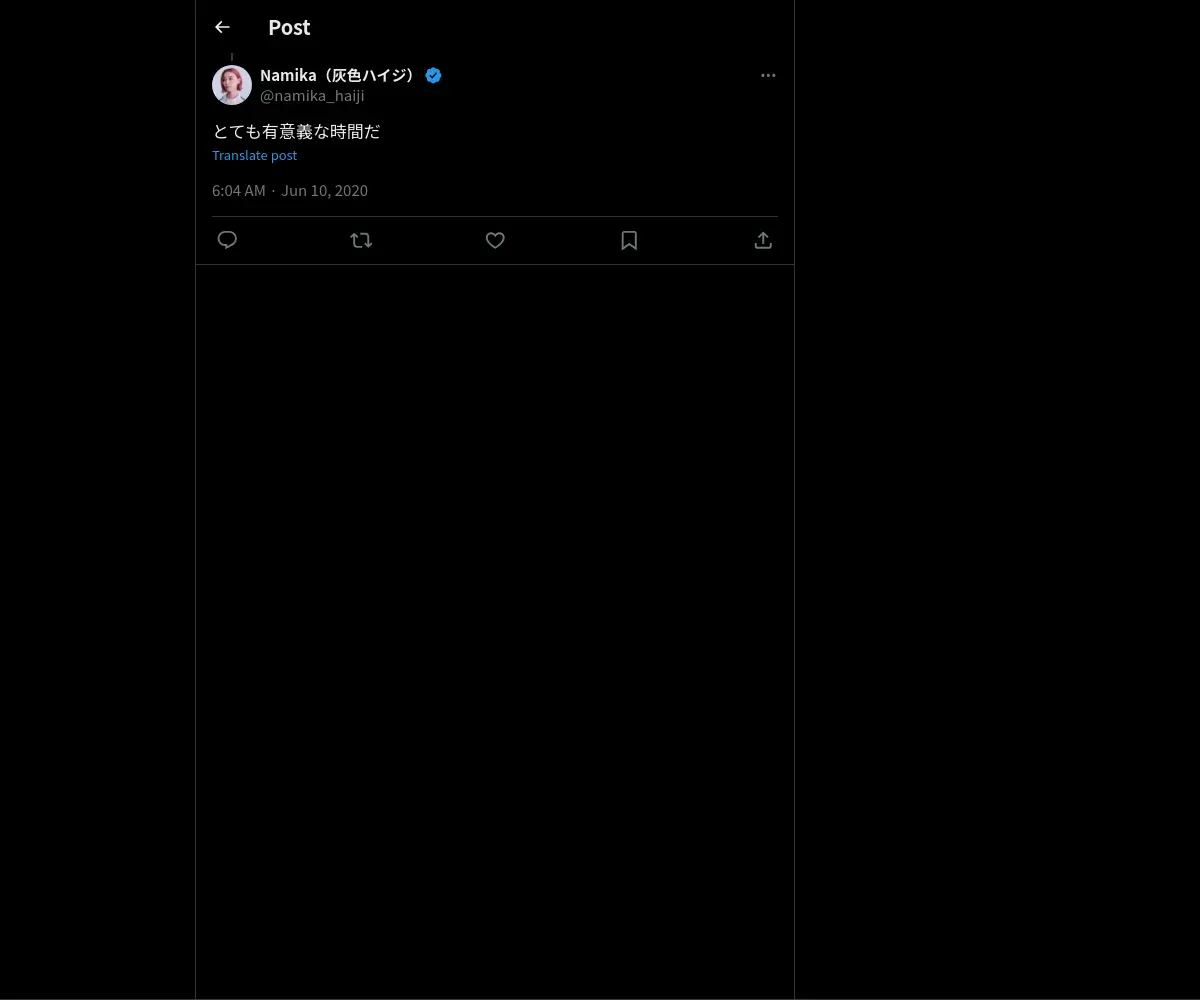
Task: Click the divider line above action icons
Action: point(495,216)
